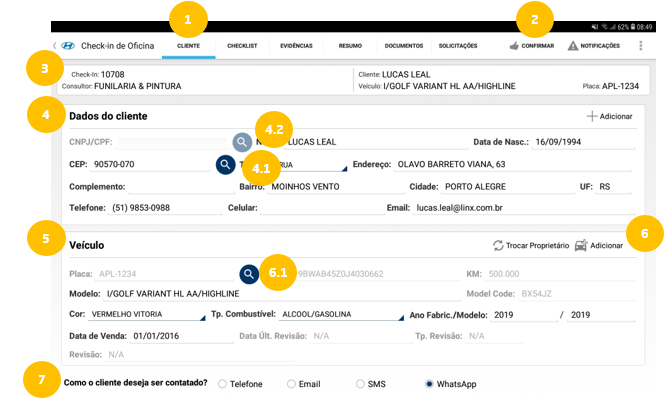Click the empty Complemento field

181,187
